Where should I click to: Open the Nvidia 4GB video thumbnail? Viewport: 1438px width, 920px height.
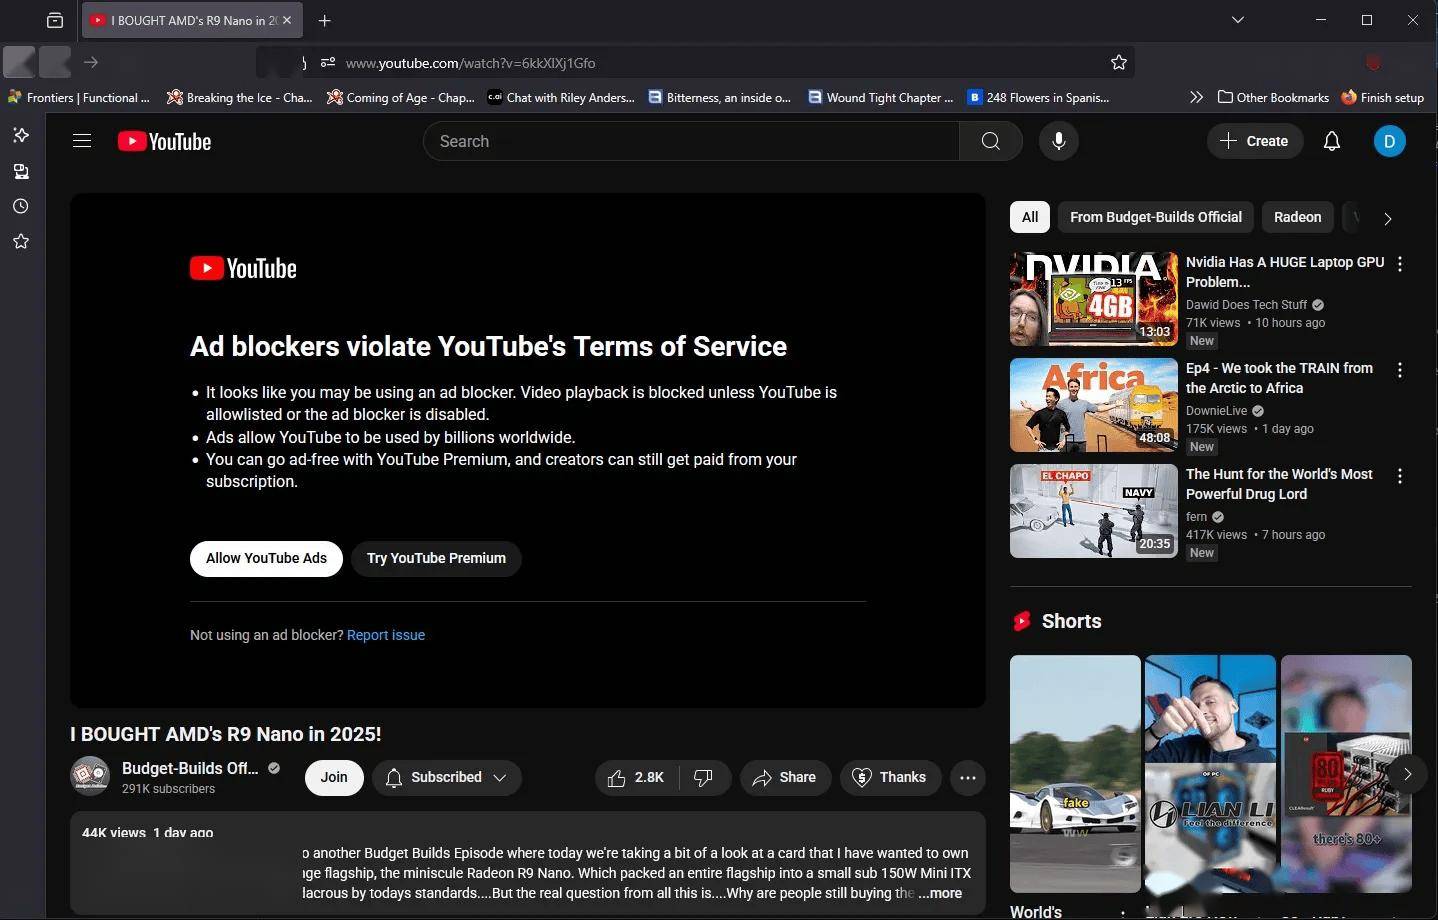1094,299
